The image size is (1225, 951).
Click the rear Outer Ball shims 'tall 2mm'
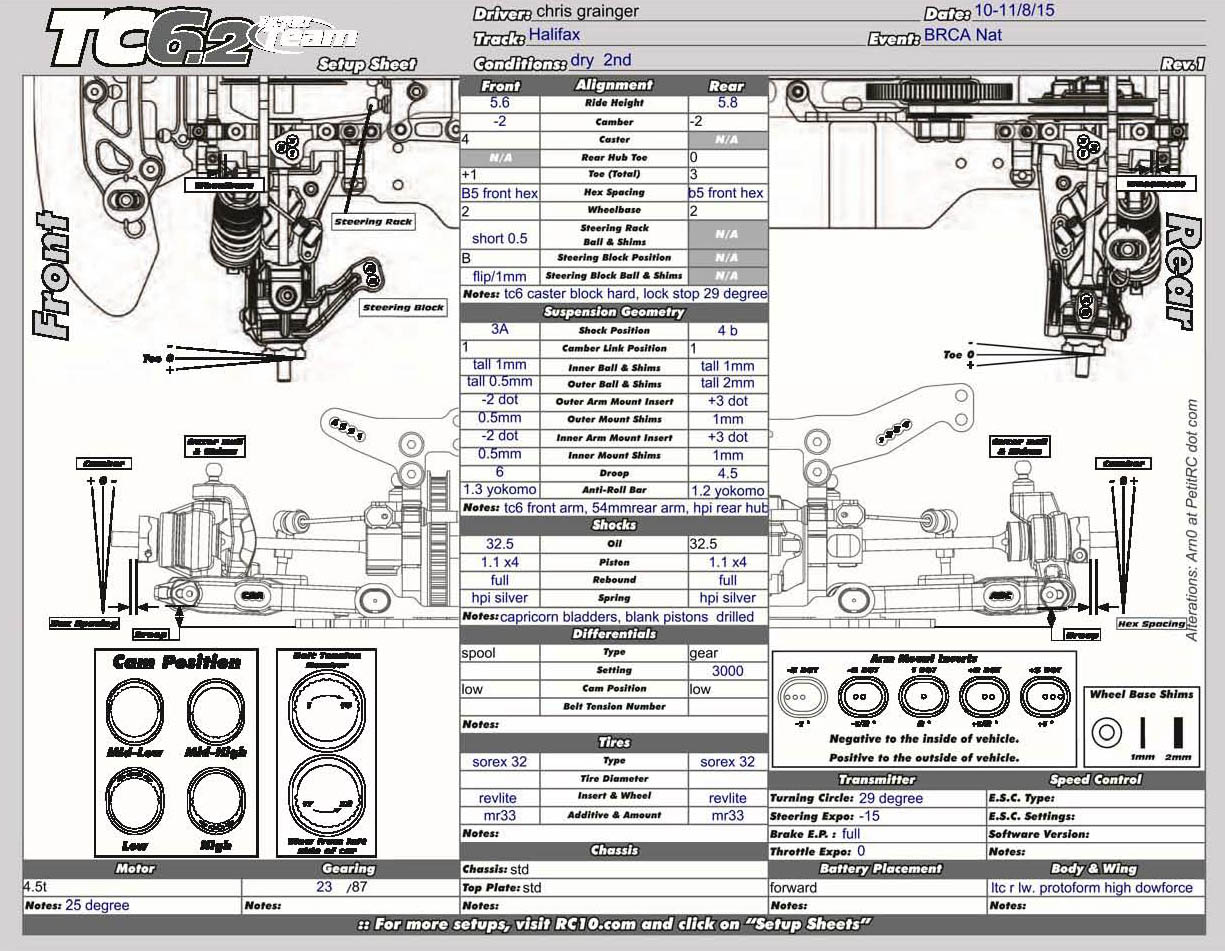coord(728,383)
